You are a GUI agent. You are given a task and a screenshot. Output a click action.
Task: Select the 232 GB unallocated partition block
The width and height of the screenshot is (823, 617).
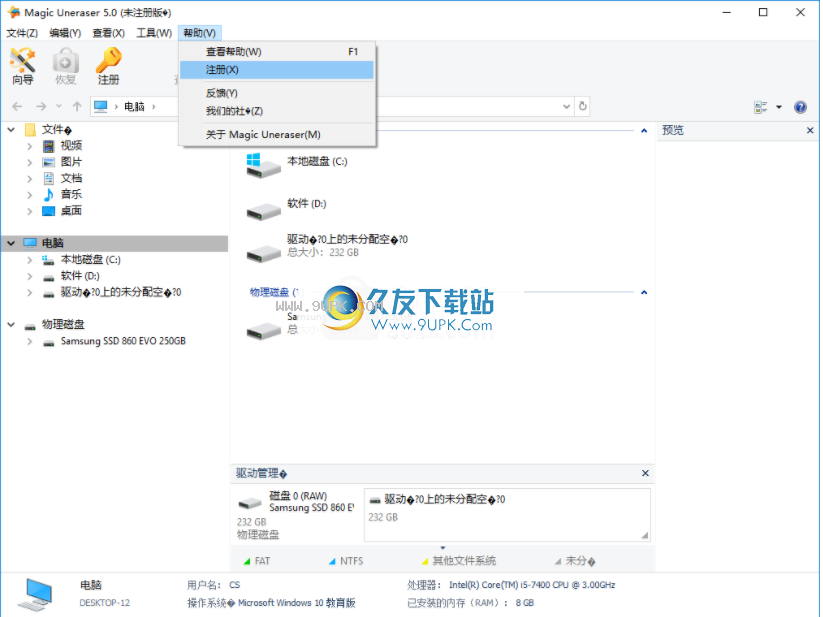click(x=507, y=515)
